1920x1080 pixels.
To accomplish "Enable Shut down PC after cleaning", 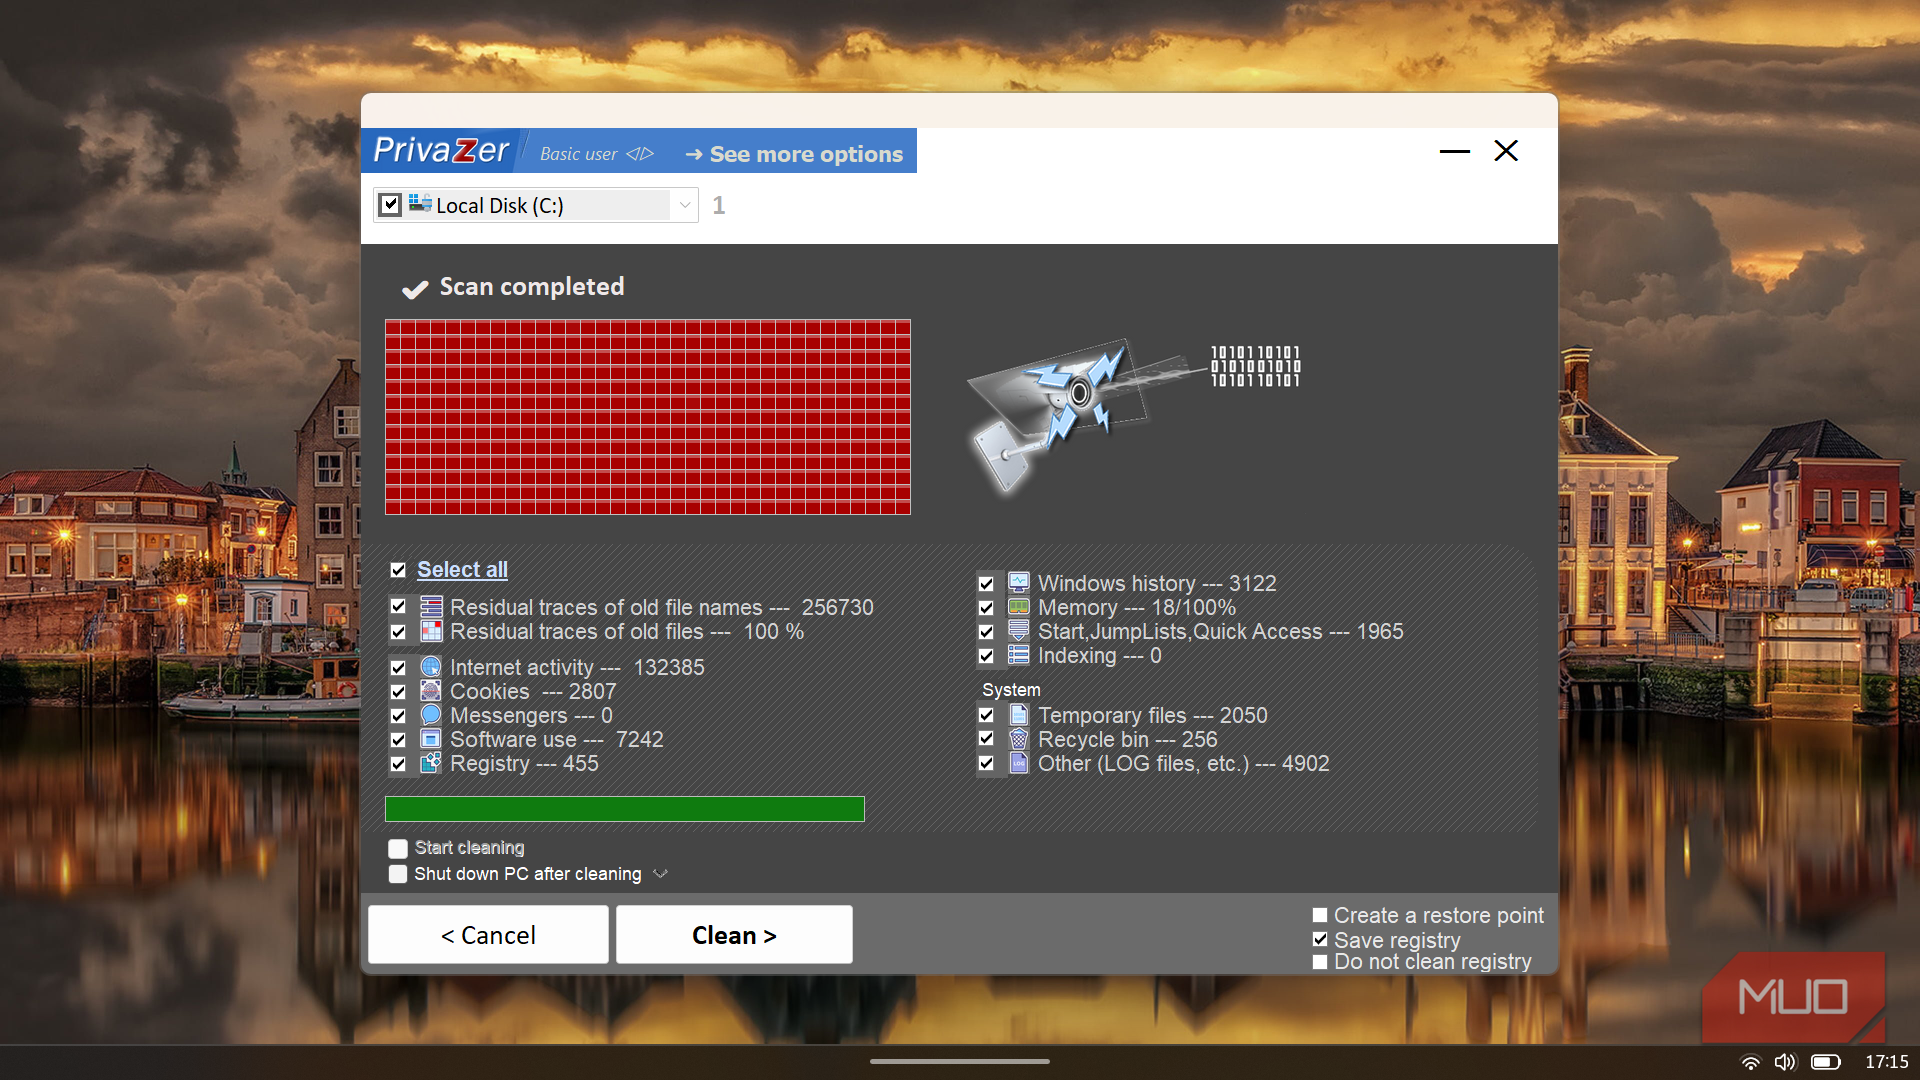I will click(x=398, y=874).
